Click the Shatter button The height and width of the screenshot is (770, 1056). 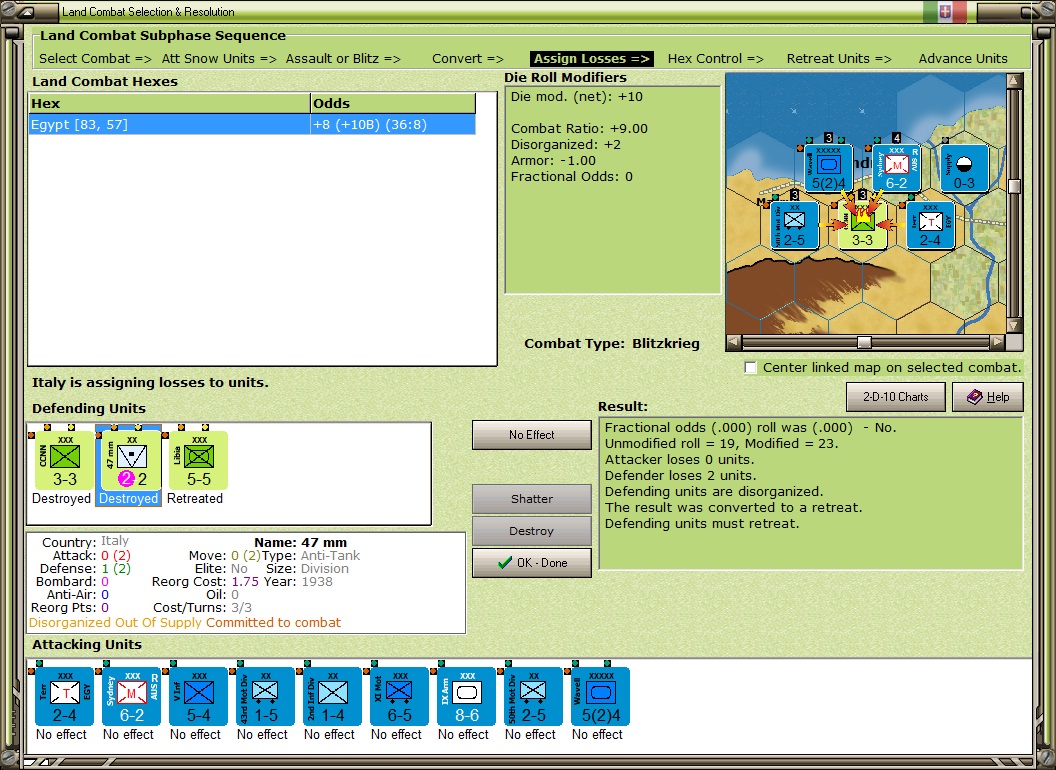[x=532, y=499]
